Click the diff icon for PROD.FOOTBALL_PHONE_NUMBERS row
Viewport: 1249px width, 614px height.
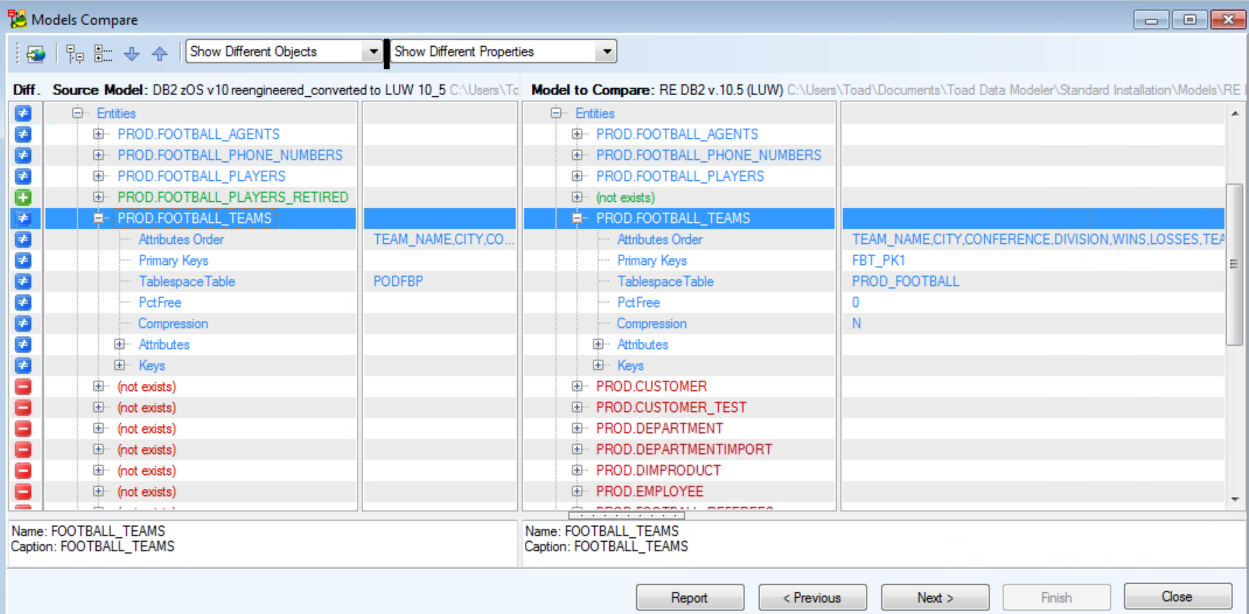pos(23,155)
